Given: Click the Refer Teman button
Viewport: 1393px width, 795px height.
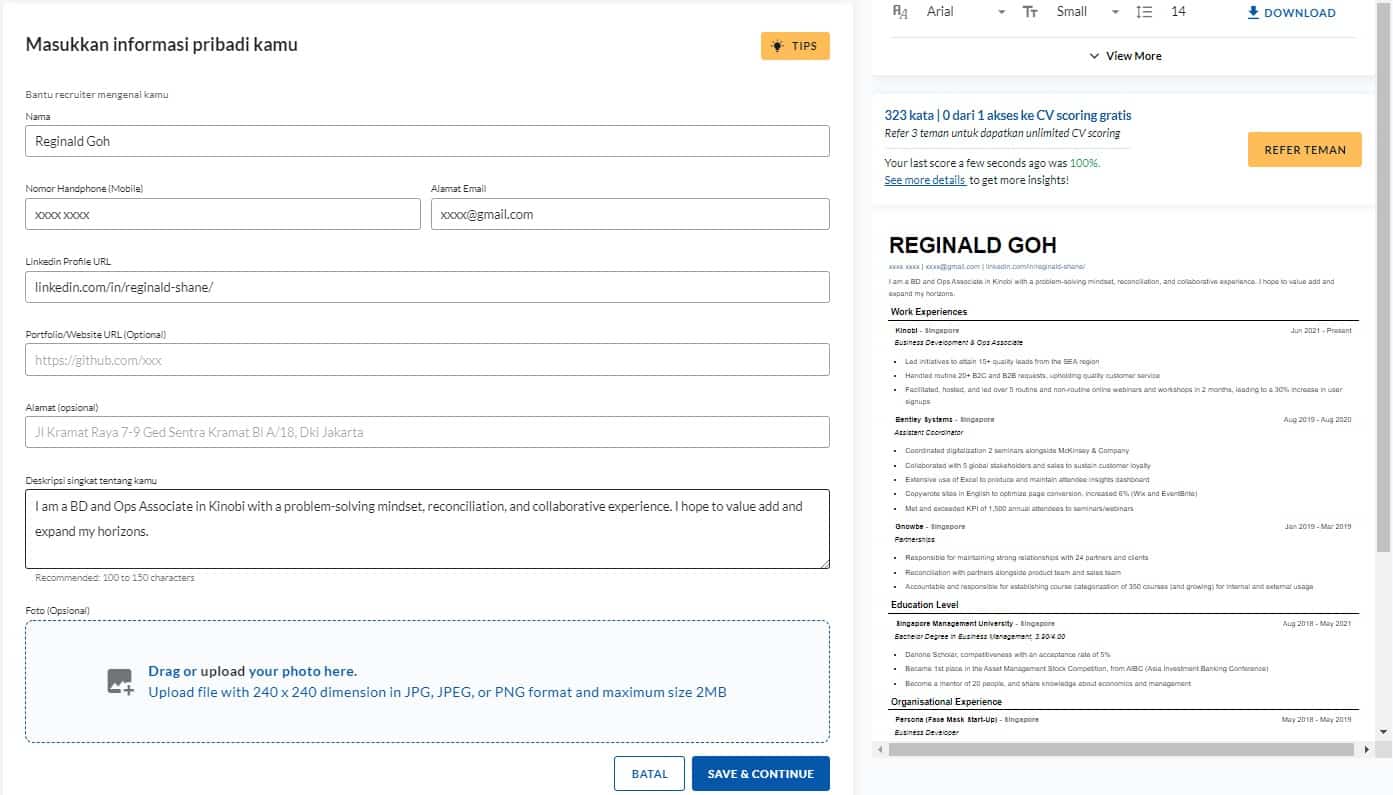Looking at the screenshot, I should click(x=1304, y=150).
